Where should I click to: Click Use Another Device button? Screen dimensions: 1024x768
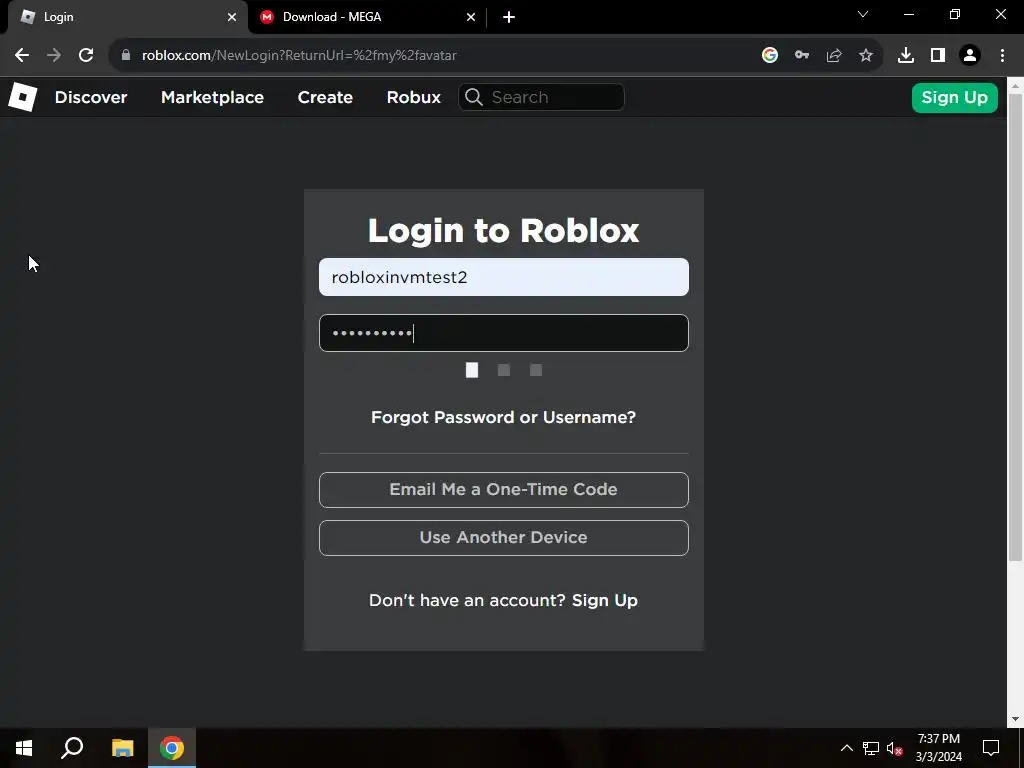pyautogui.click(x=504, y=538)
